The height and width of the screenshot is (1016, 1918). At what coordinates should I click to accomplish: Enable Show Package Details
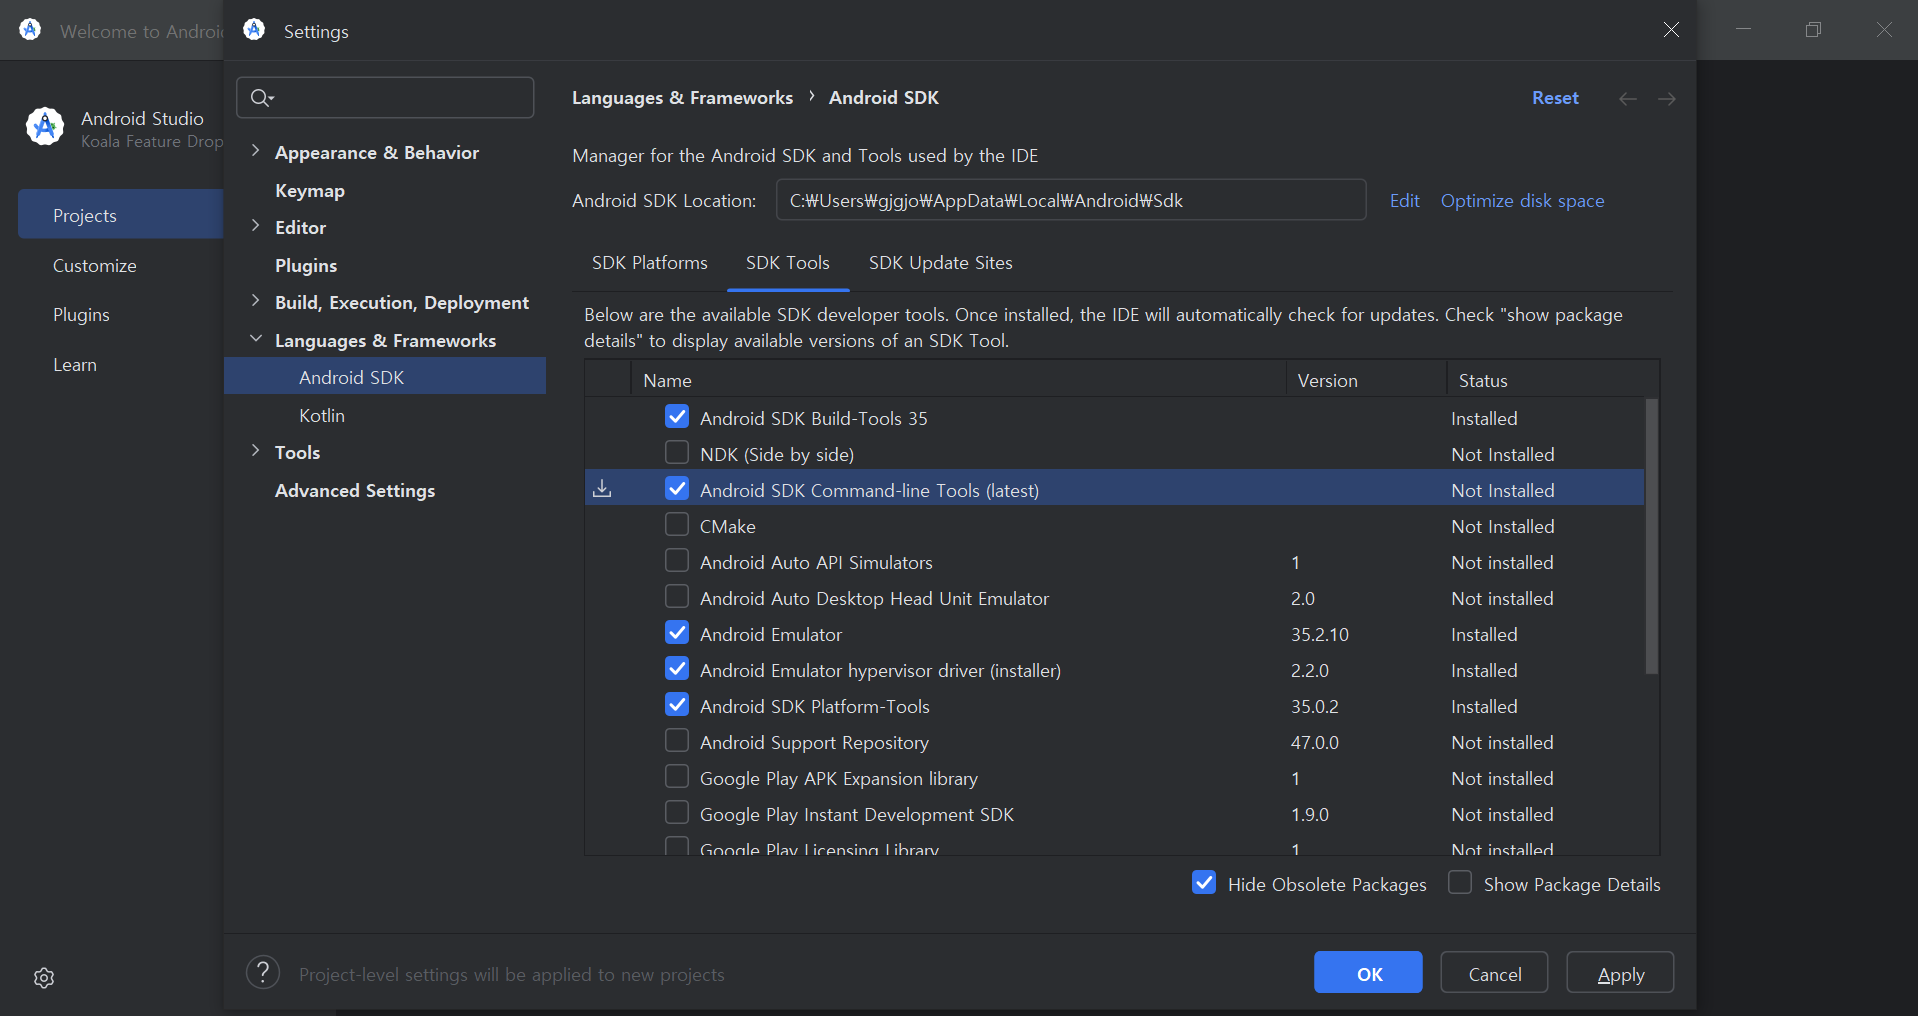(1460, 882)
